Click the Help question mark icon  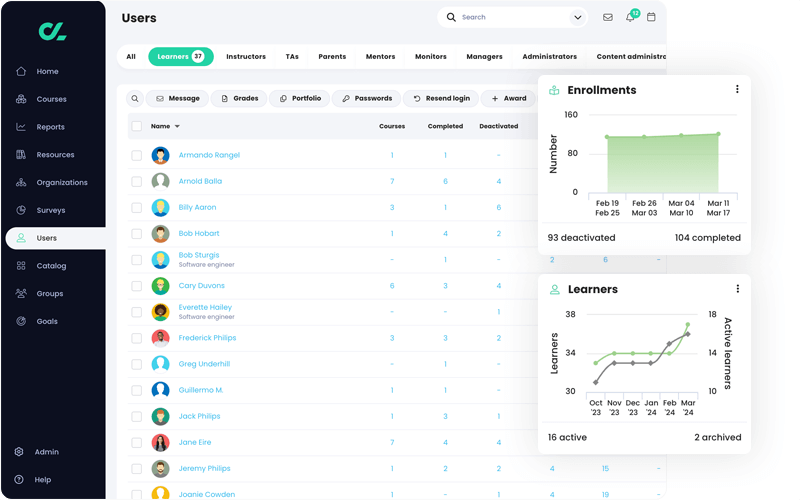[x=19, y=480]
